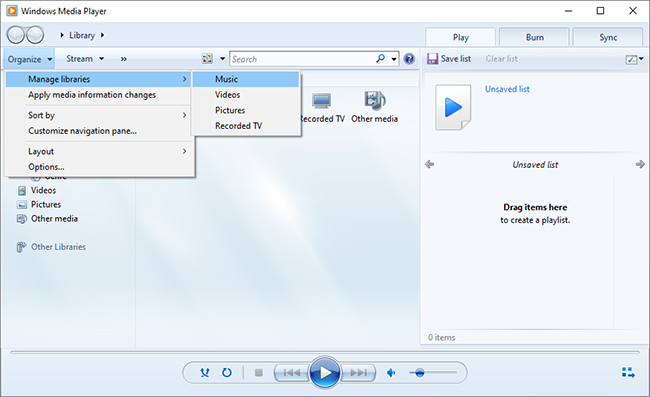Screen dimensions: 650x397
Task: Mute the volume speaker icon
Action: (x=391, y=373)
